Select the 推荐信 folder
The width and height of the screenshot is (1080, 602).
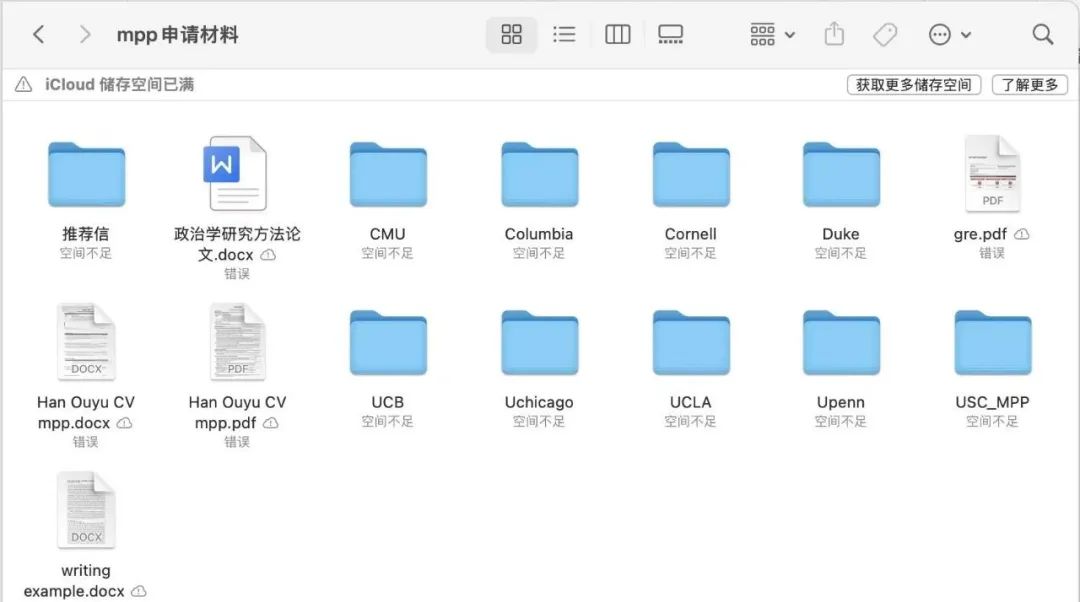pos(87,174)
